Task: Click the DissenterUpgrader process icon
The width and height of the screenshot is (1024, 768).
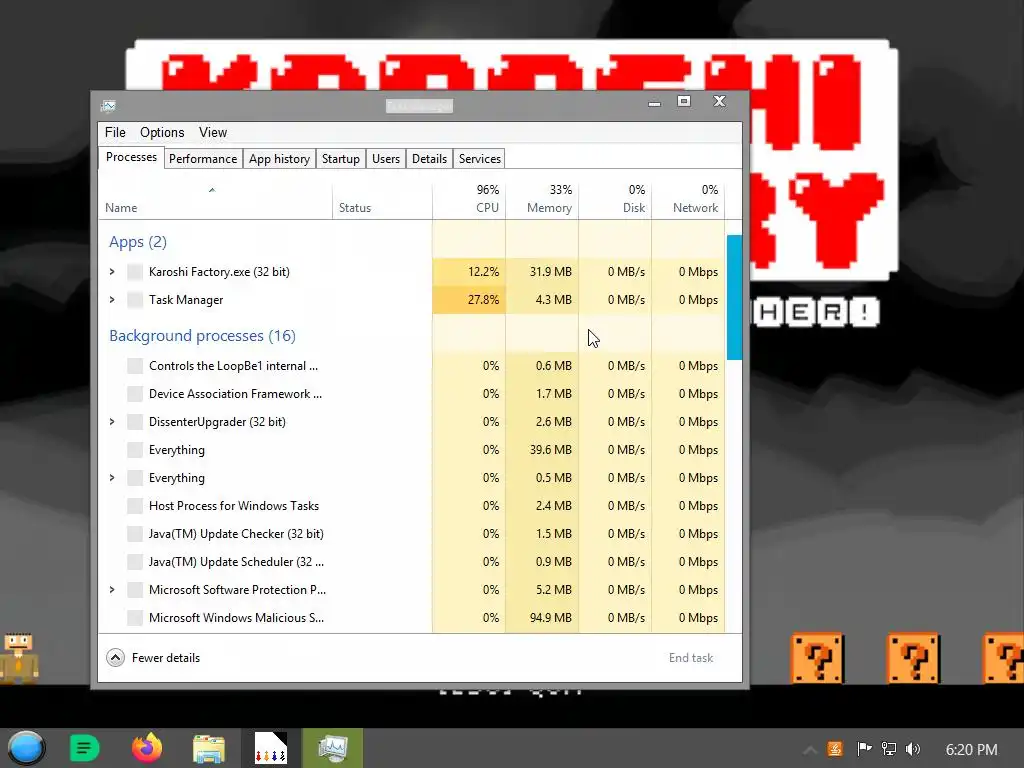Action: coord(135,422)
